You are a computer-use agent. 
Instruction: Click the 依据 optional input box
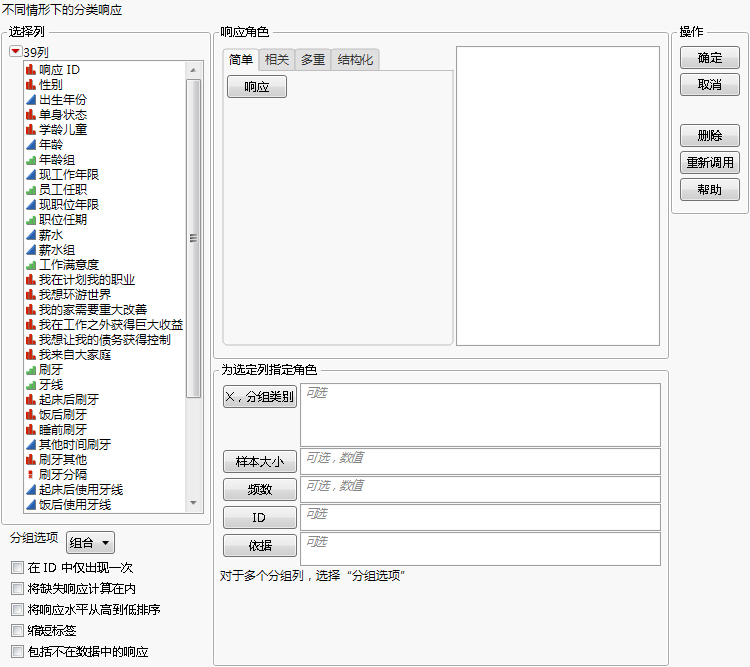click(480, 549)
